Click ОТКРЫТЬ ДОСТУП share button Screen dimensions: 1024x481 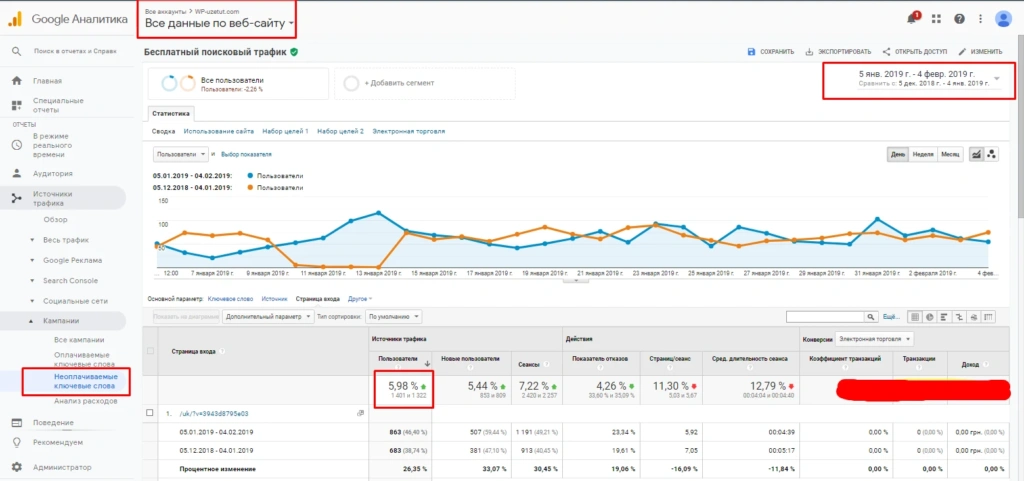pos(914,52)
